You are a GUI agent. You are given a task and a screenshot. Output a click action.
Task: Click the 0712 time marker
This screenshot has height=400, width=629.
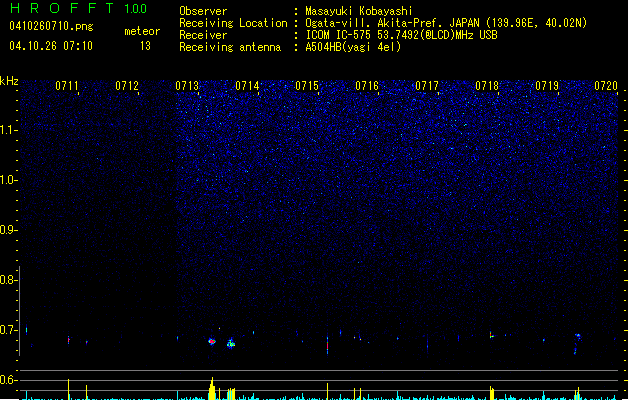coord(127,86)
